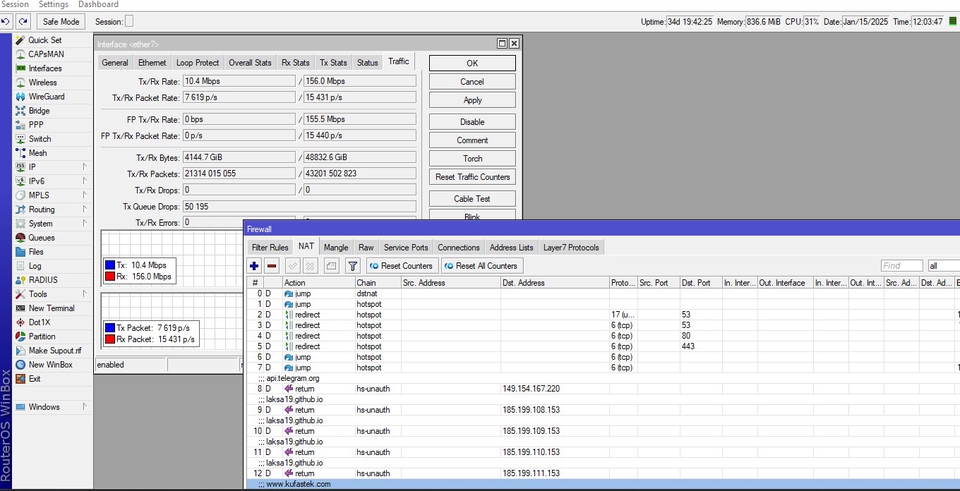
Task: Expand IP submenu
Action: pyautogui.click(x=84, y=167)
